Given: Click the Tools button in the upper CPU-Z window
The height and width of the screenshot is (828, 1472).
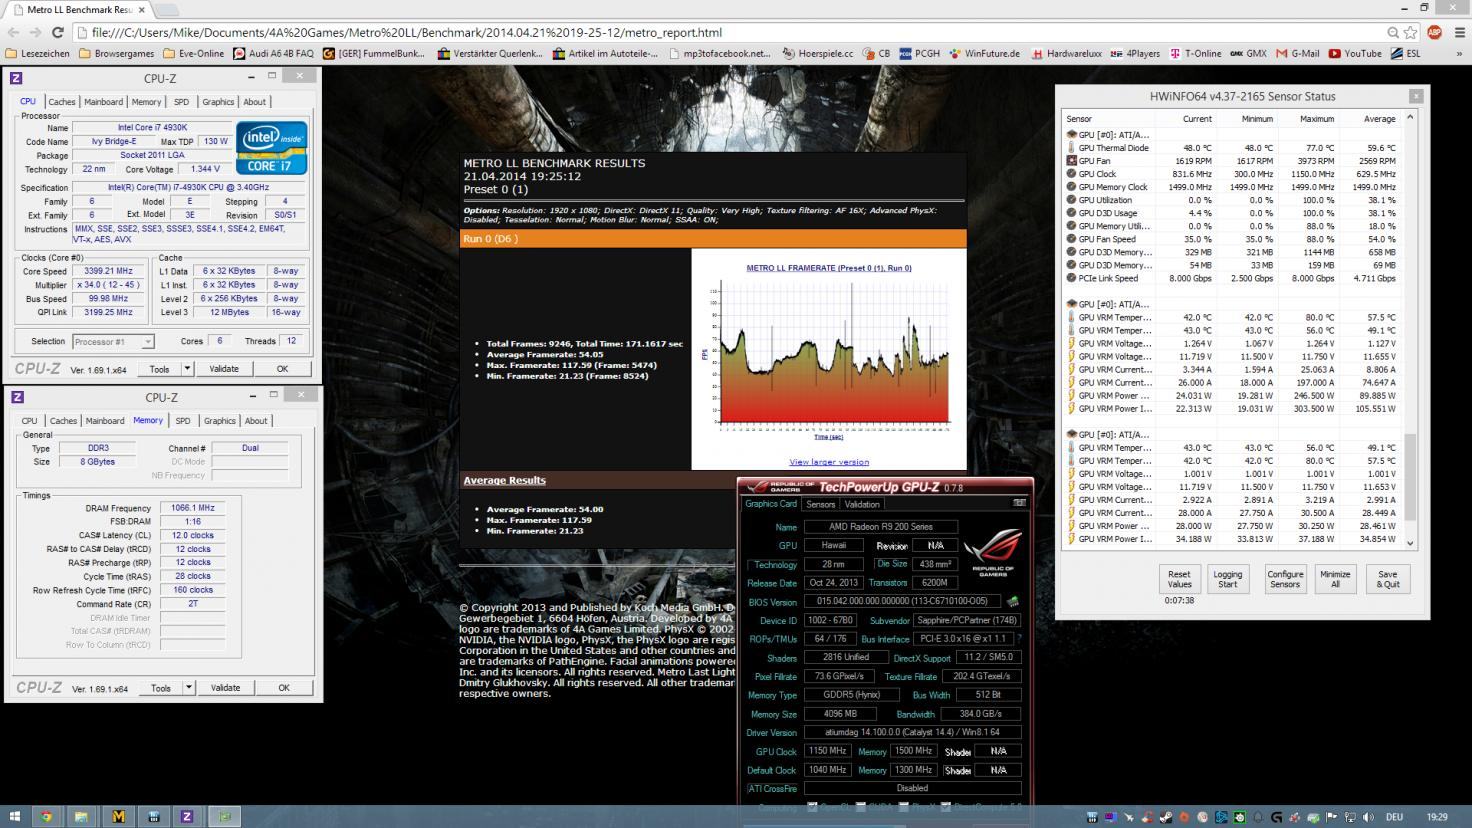Looking at the screenshot, I should point(159,368).
